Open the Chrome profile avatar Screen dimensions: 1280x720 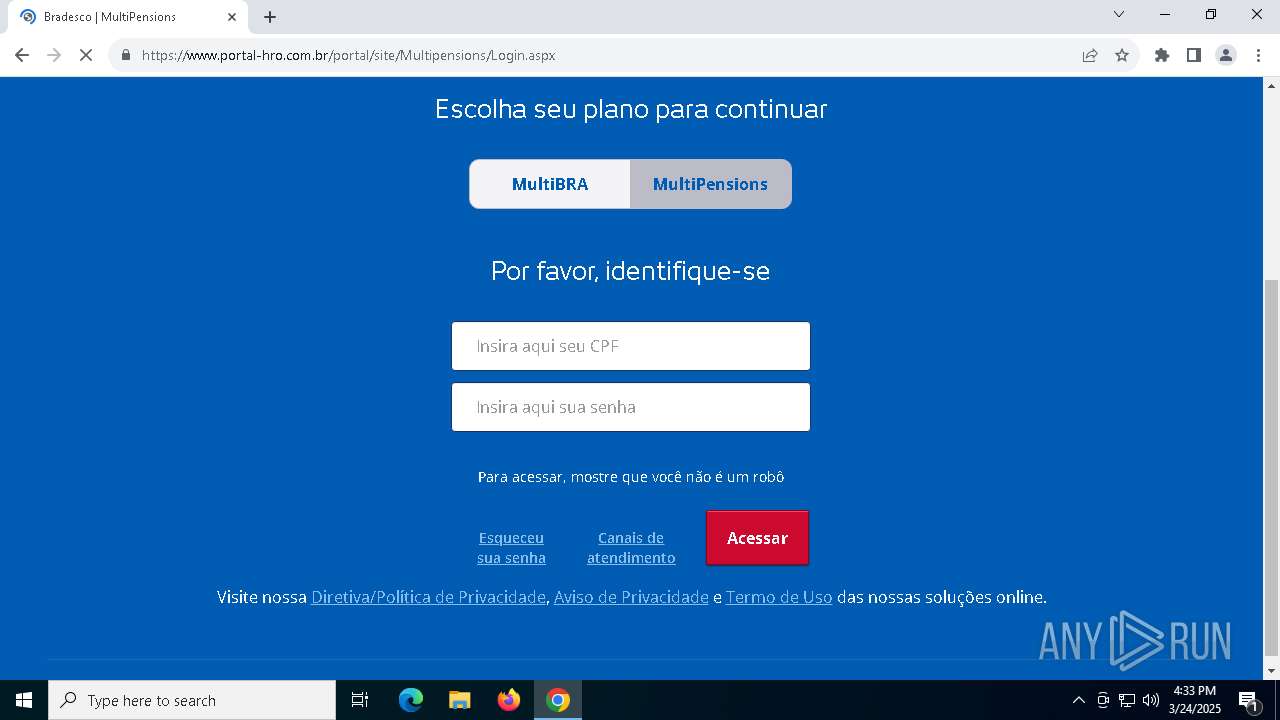pyautogui.click(x=1226, y=55)
